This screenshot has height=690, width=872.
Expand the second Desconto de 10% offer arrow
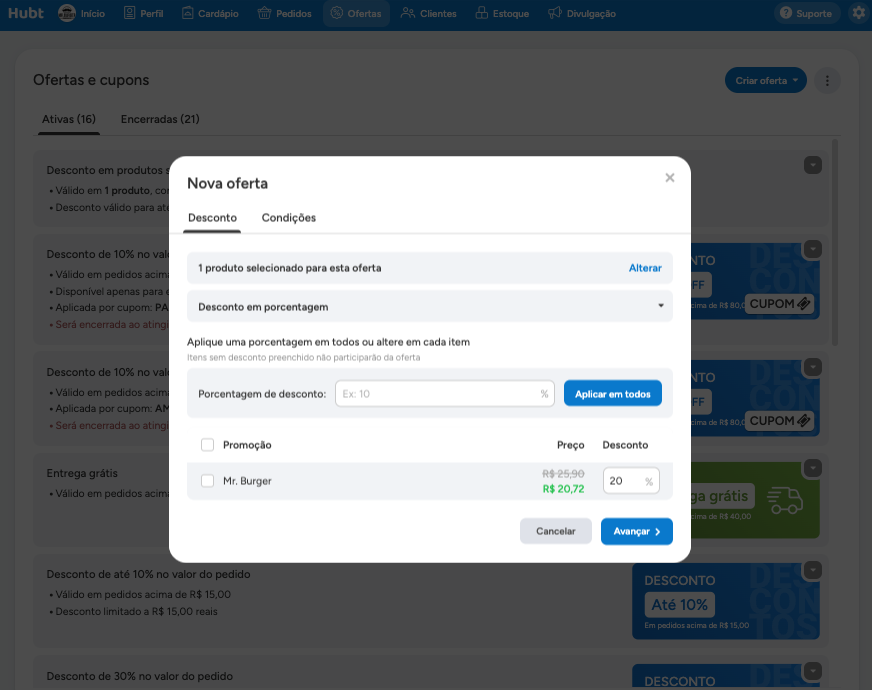pos(812,367)
